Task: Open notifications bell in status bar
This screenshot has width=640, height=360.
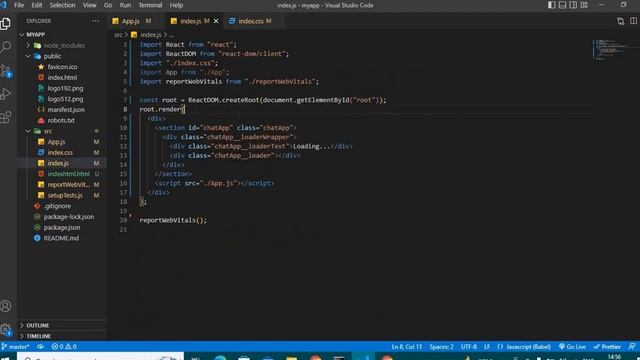Action: 632,347
